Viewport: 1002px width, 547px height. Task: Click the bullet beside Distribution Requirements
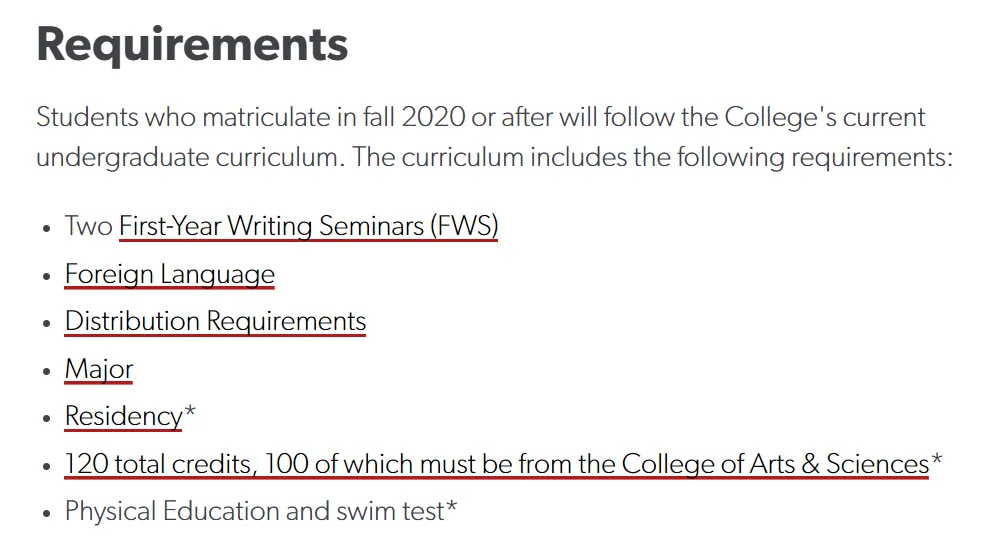[x=46, y=323]
